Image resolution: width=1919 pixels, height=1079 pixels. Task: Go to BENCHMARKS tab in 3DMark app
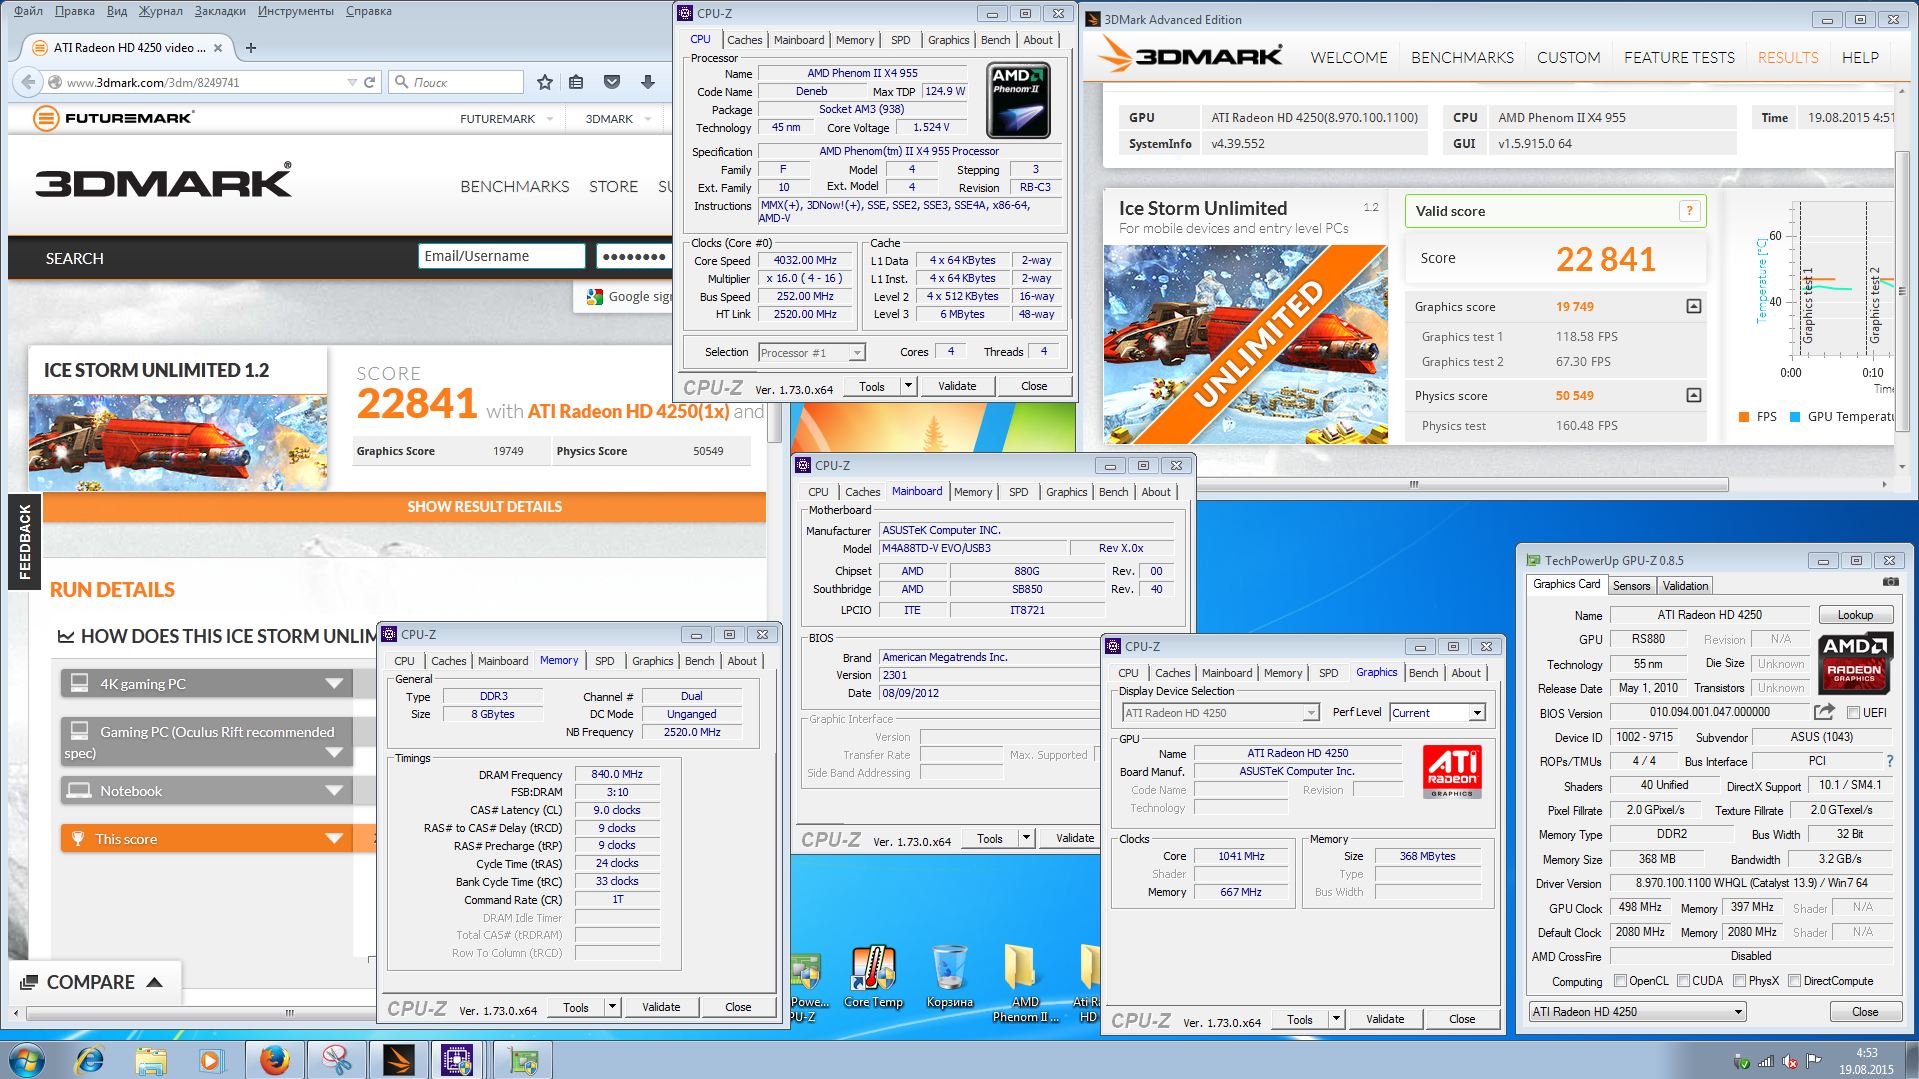coord(1462,58)
